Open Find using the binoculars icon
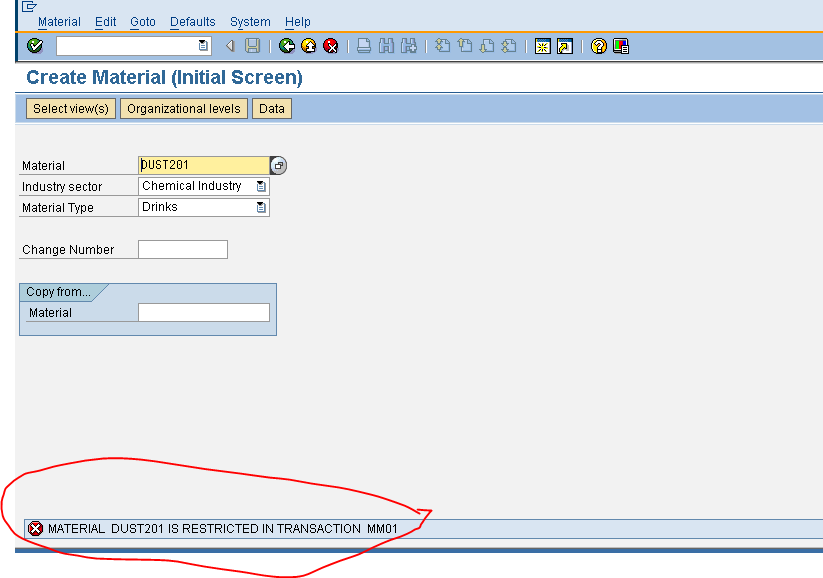Image resolution: width=823 pixels, height=578 pixels. (x=386, y=45)
